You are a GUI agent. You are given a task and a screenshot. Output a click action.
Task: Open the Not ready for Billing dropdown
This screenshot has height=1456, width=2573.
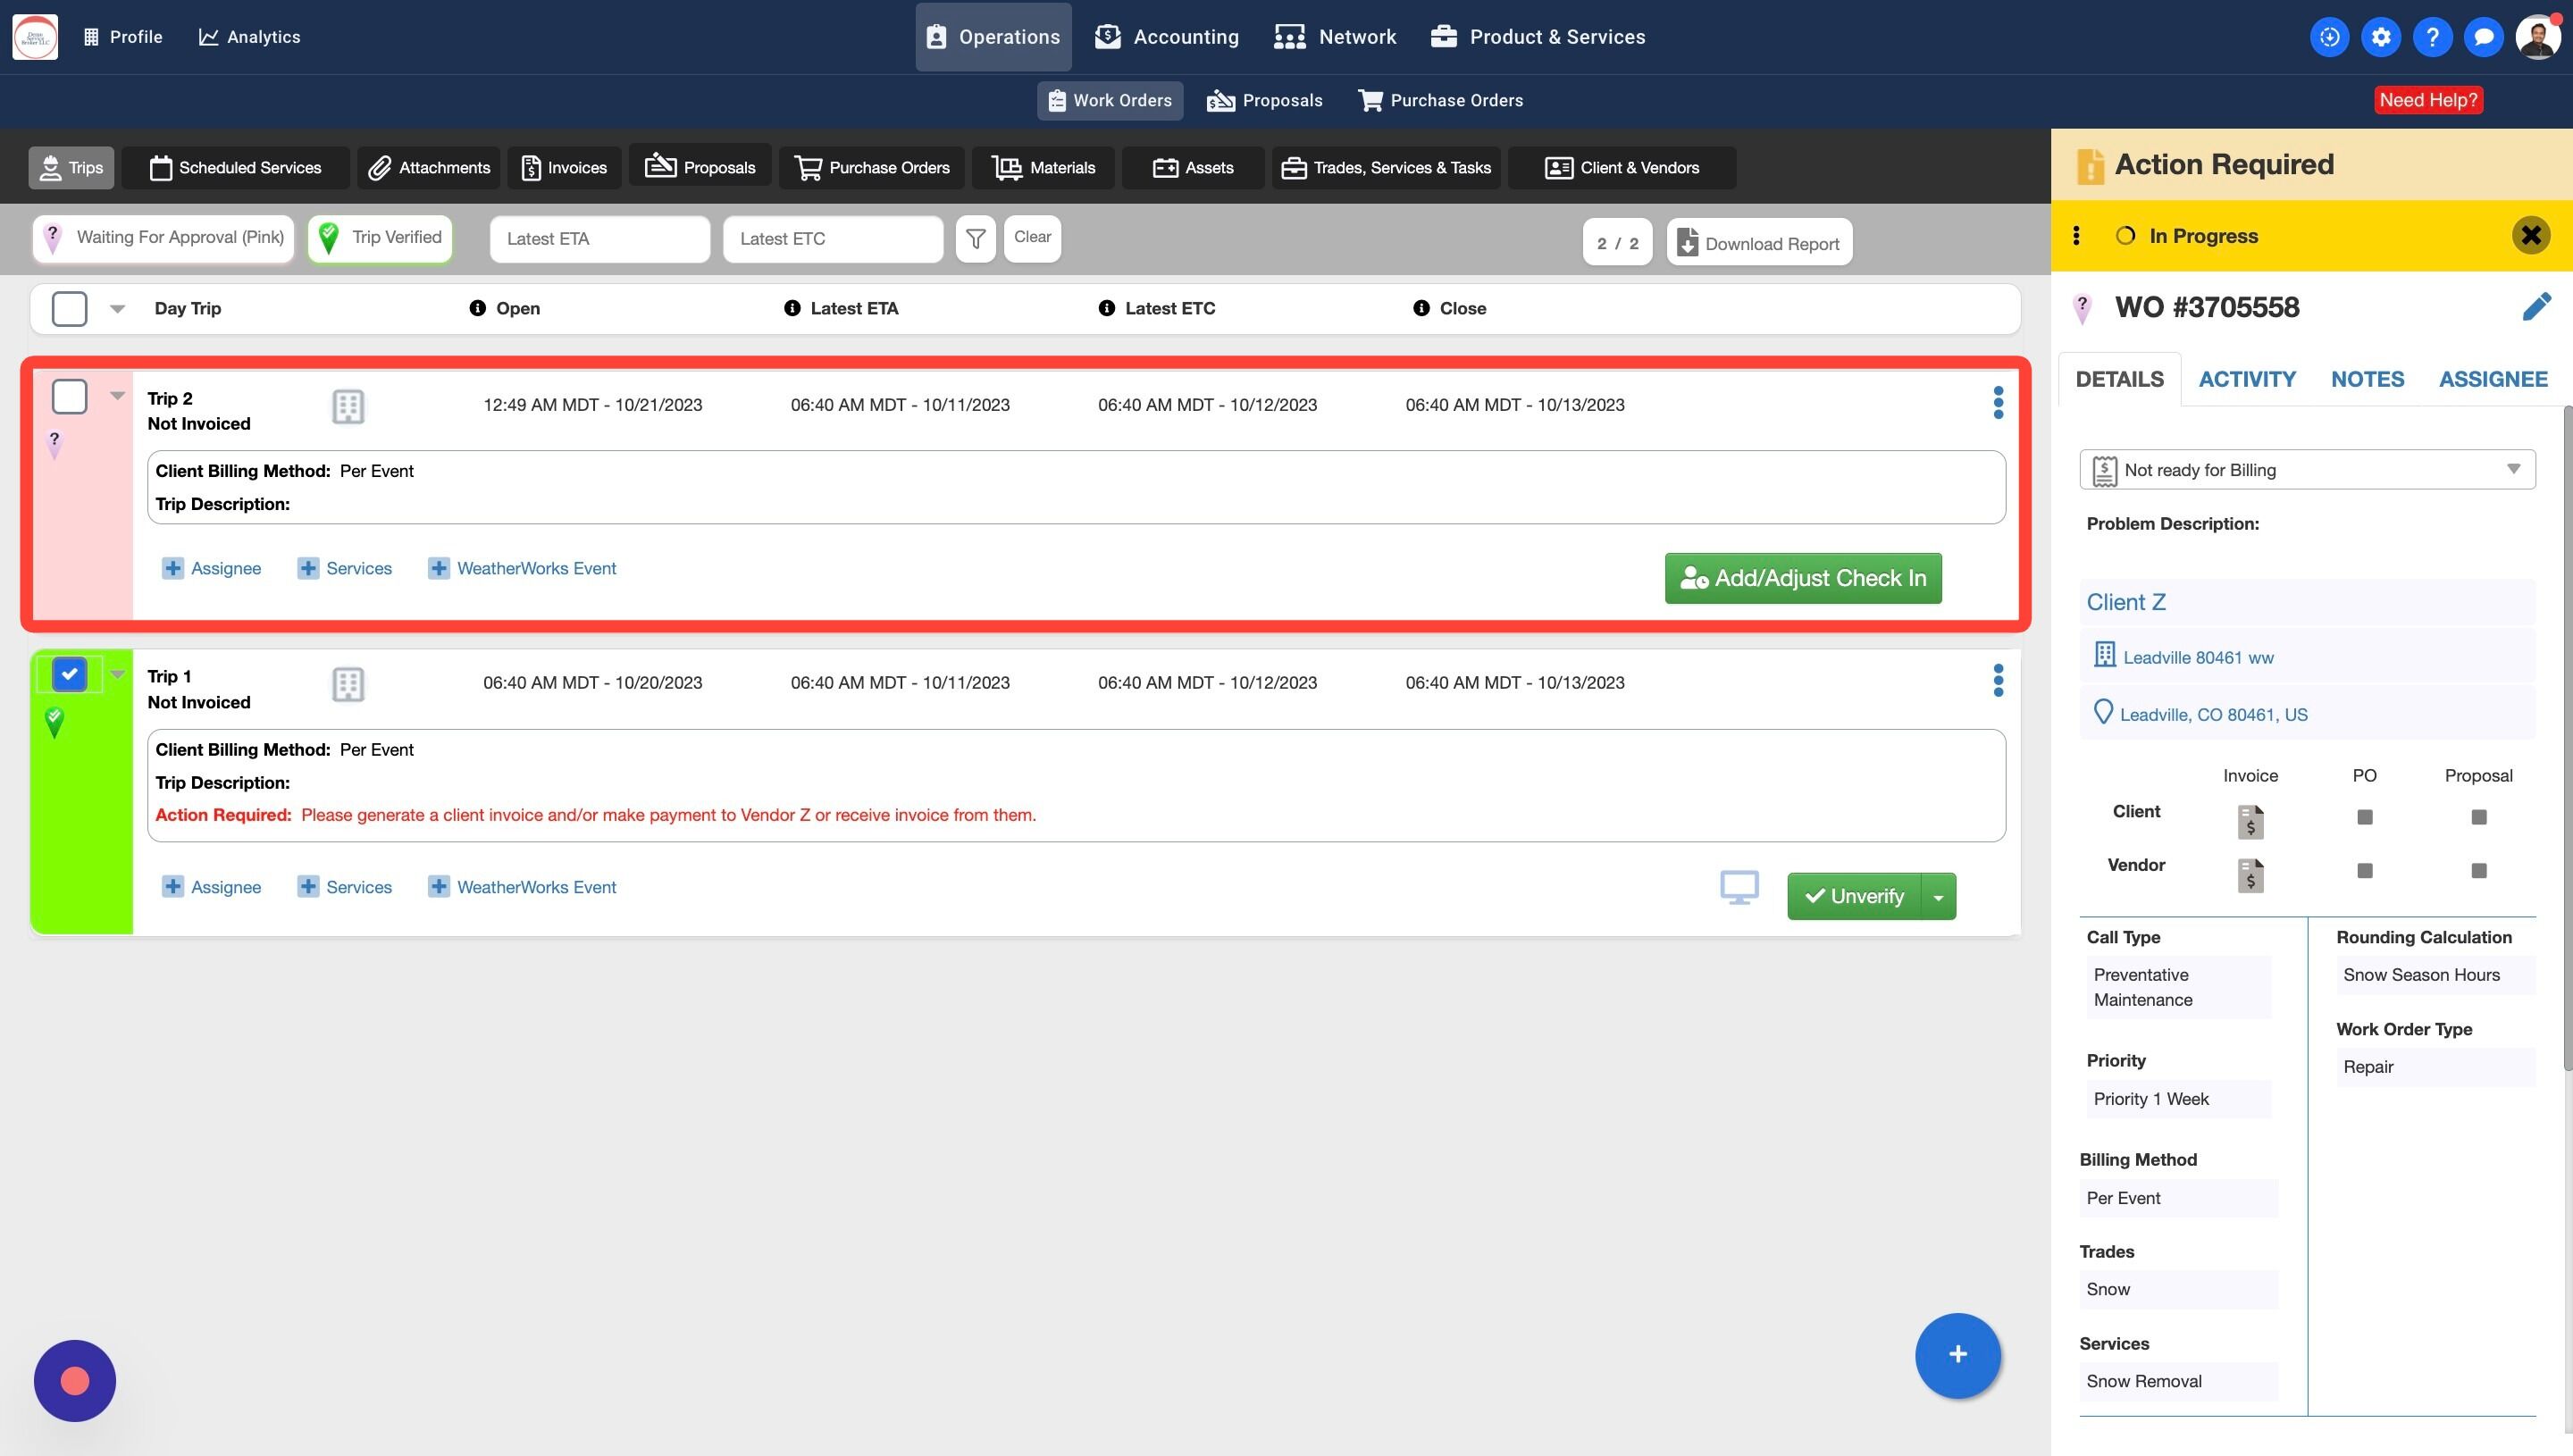coord(2306,470)
